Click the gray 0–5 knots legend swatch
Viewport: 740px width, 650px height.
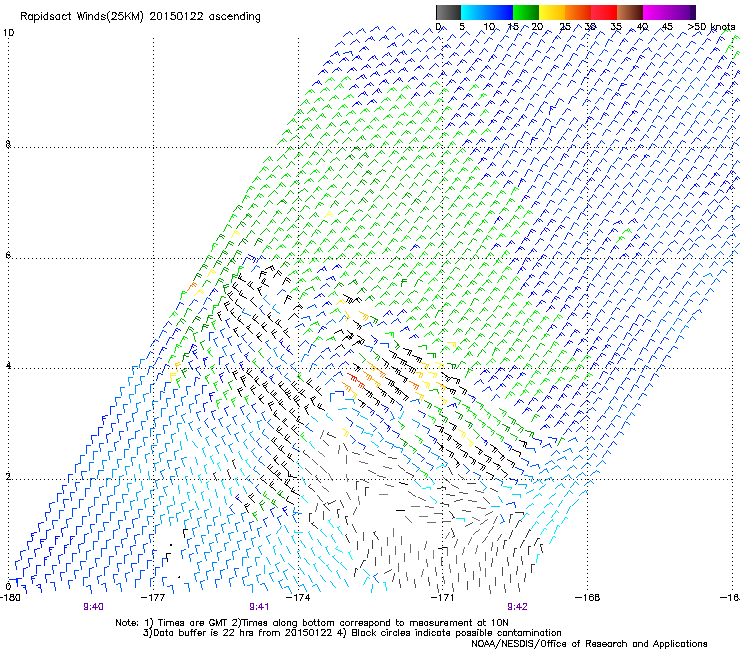[x=448, y=12]
